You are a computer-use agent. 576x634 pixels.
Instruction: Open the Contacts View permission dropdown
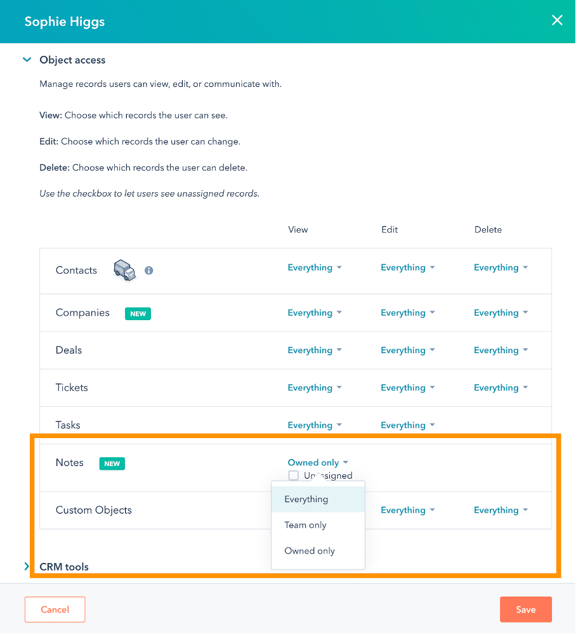click(x=314, y=268)
